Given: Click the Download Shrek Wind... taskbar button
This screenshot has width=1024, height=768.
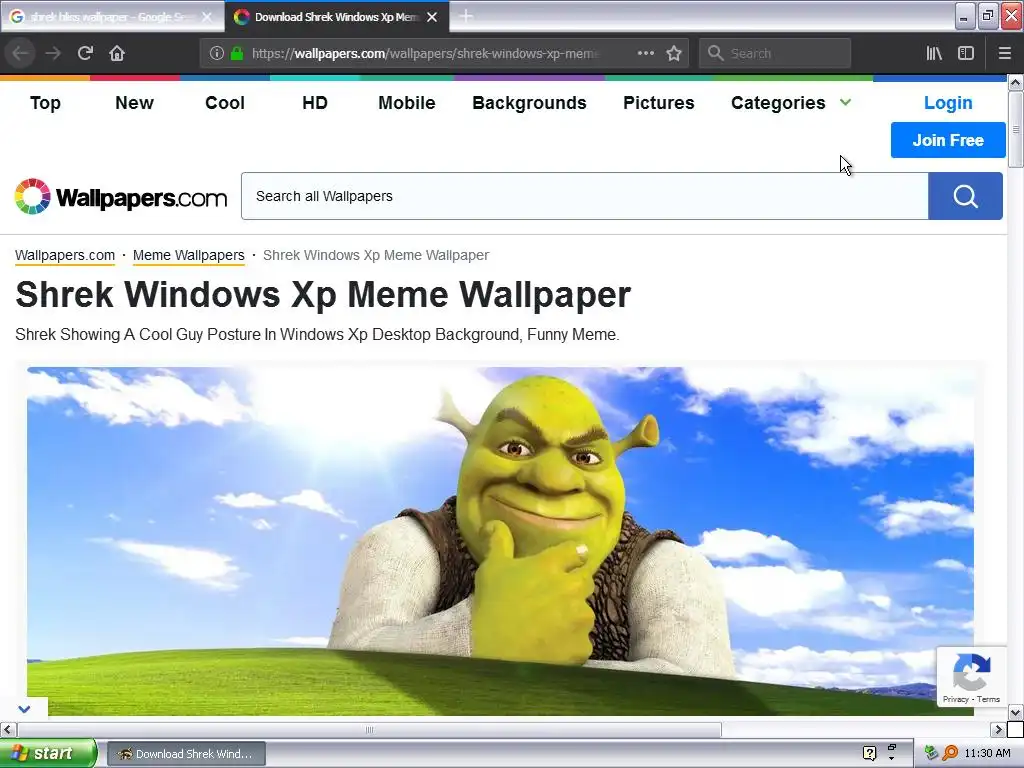Looking at the screenshot, I should 186,754.
